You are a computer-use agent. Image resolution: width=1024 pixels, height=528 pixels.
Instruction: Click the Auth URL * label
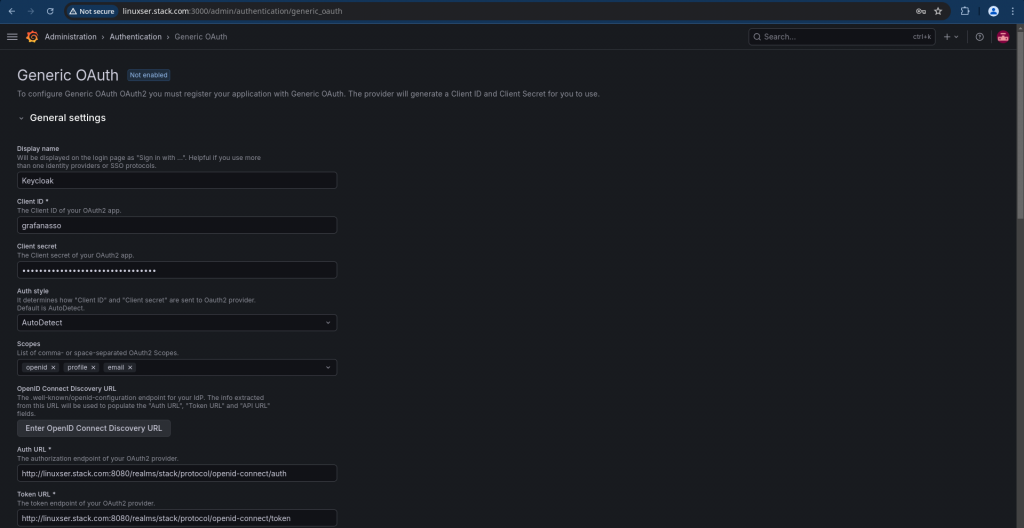click(34, 449)
